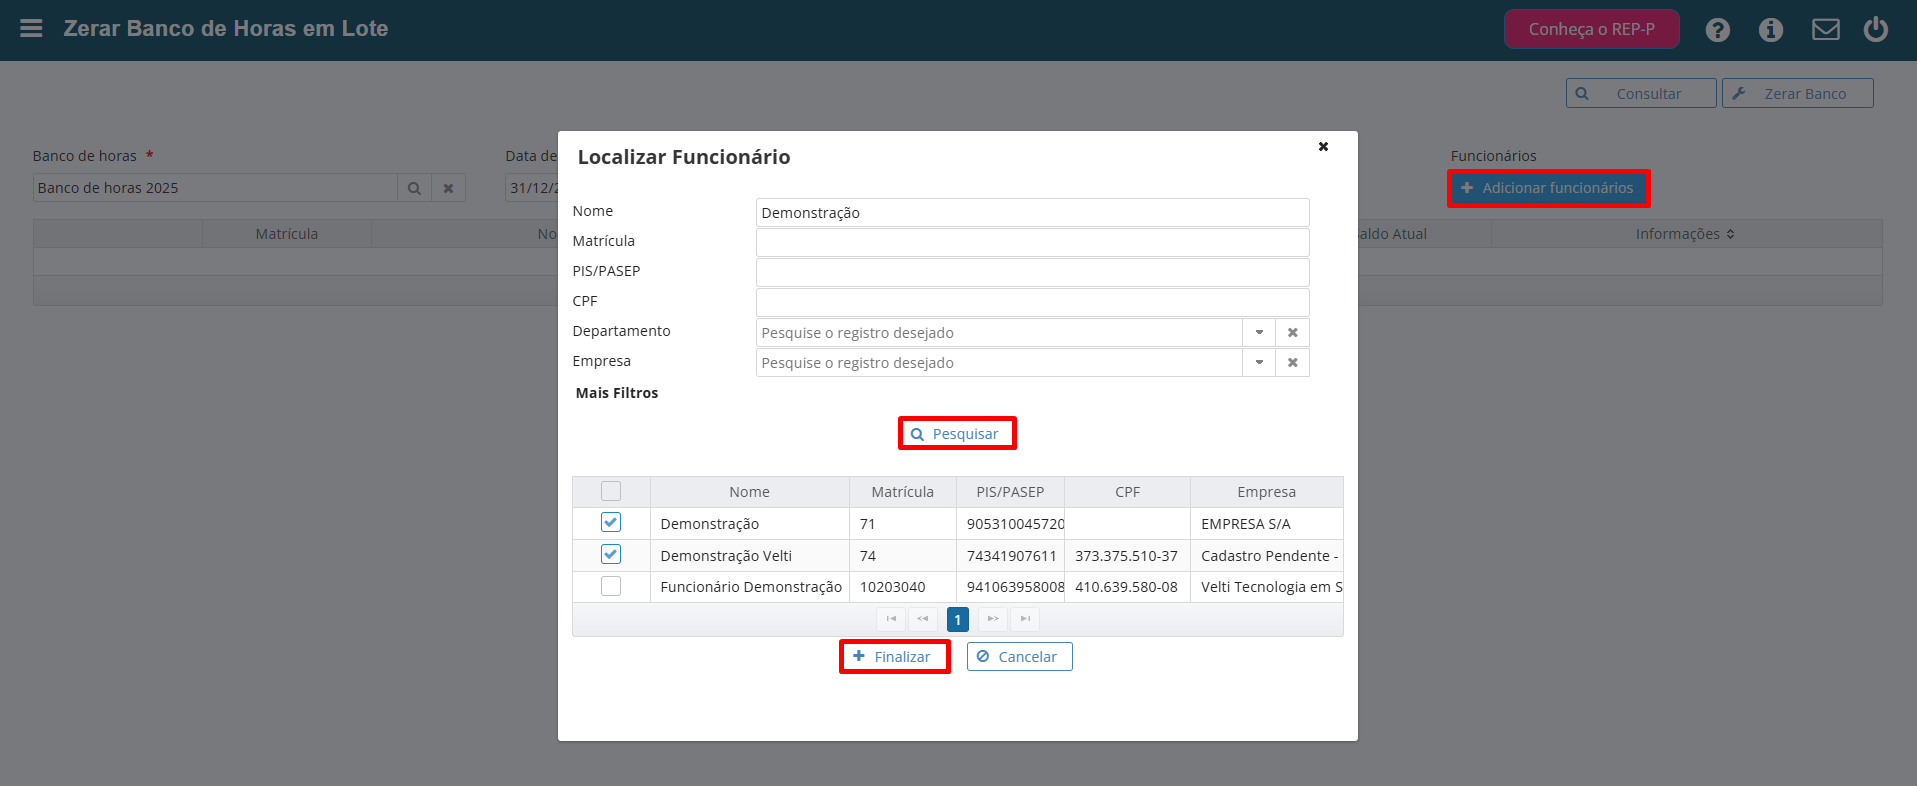
Task: Expand Mais Filtros section
Action: click(x=616, y=393)
